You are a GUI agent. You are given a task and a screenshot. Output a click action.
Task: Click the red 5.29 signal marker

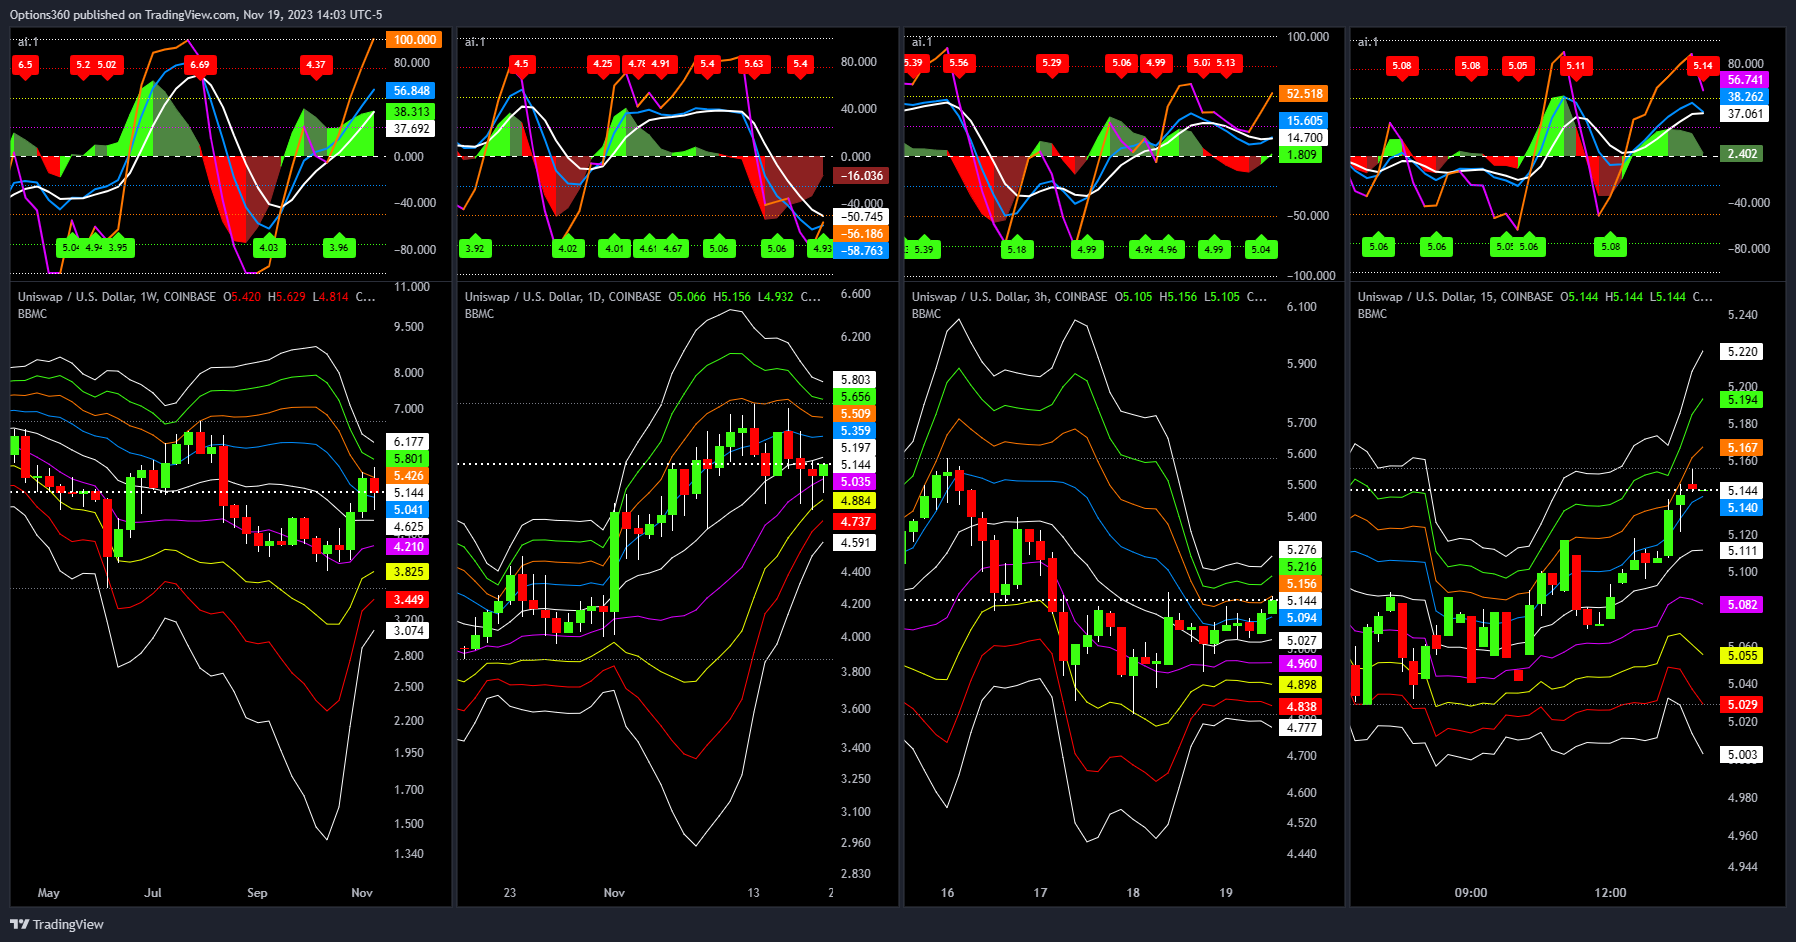[x=1052, y=63]
